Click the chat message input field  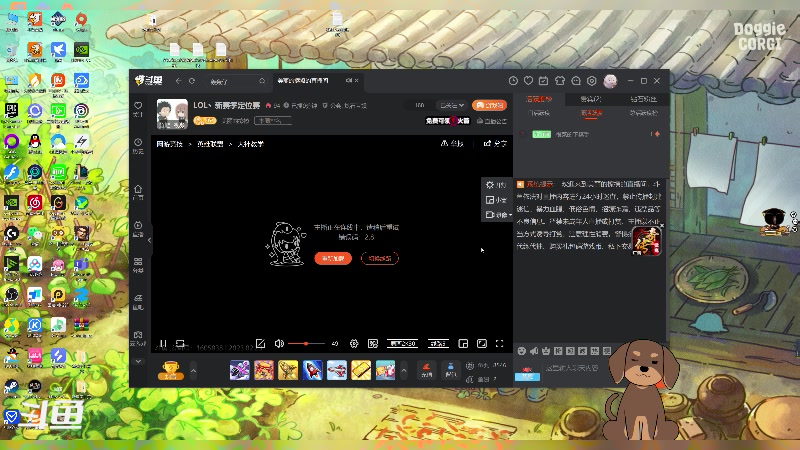click(577, 368)
